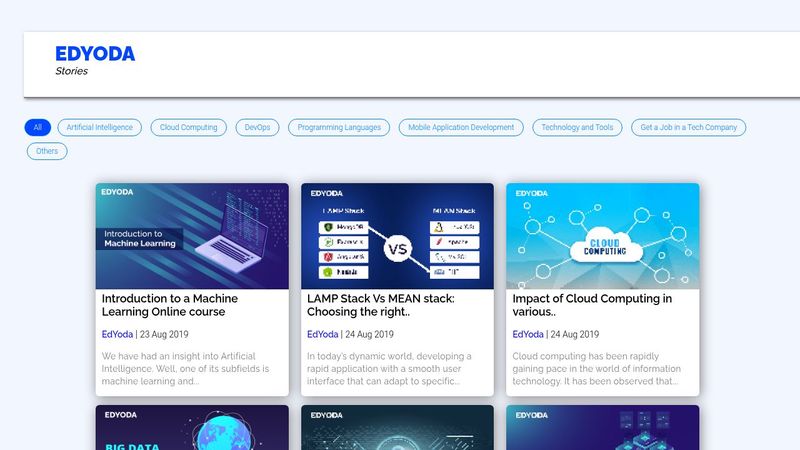Viewport: 800px width, 450px height.
Task: Select Mobile Application Development filter
Action: click(462, 128)
